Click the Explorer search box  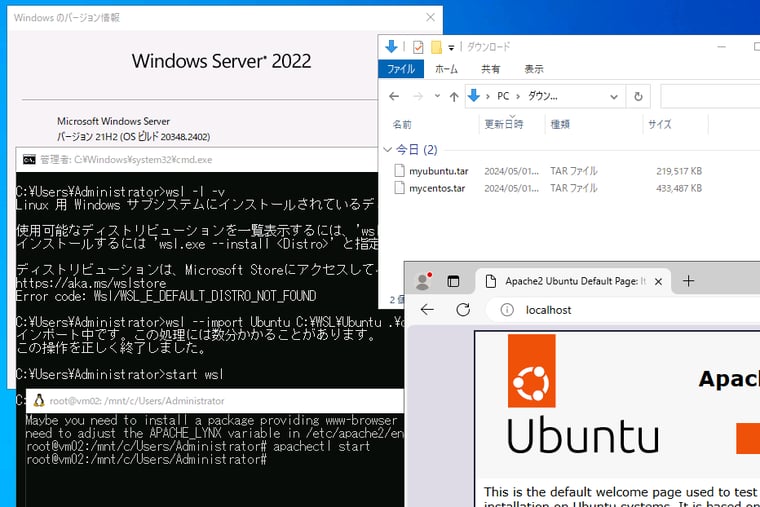(x=711, y=96)
